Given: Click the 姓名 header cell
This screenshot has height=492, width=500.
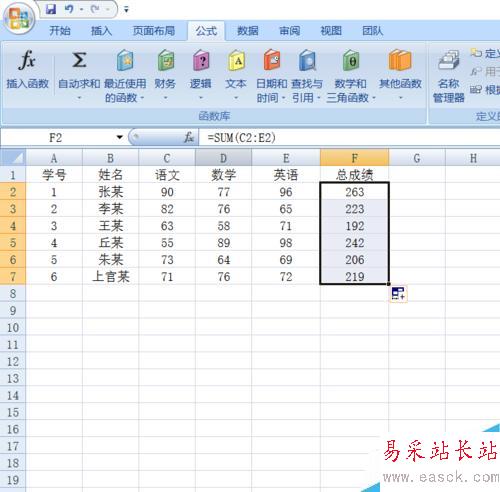Looking at the screenshot, I should click(110, 175).
